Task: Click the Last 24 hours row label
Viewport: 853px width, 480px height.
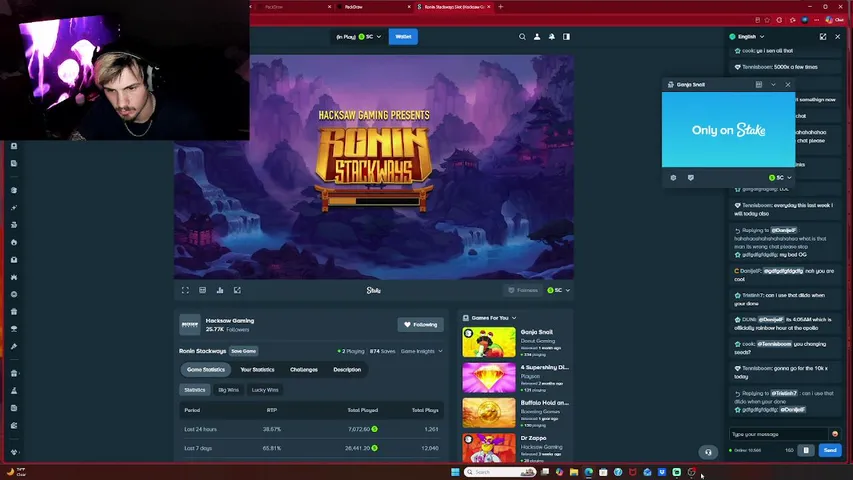Action: click(200, 429)
